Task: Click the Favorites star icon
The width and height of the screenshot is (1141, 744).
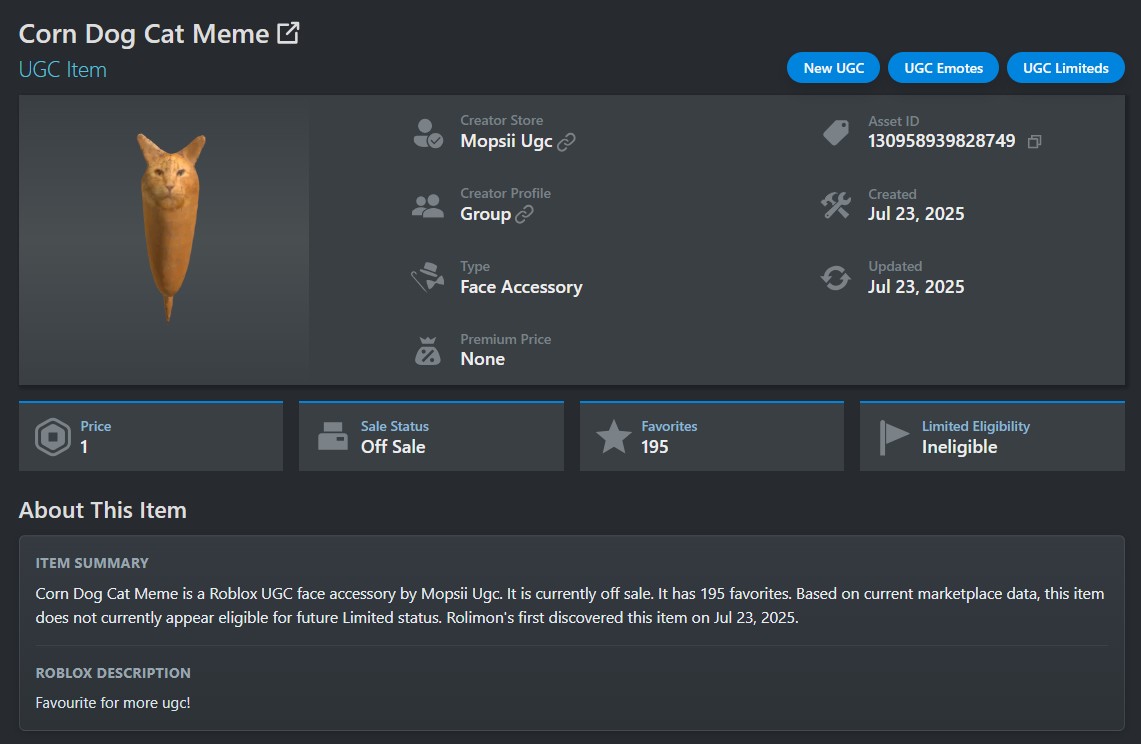Action: (x=613, y=436)
